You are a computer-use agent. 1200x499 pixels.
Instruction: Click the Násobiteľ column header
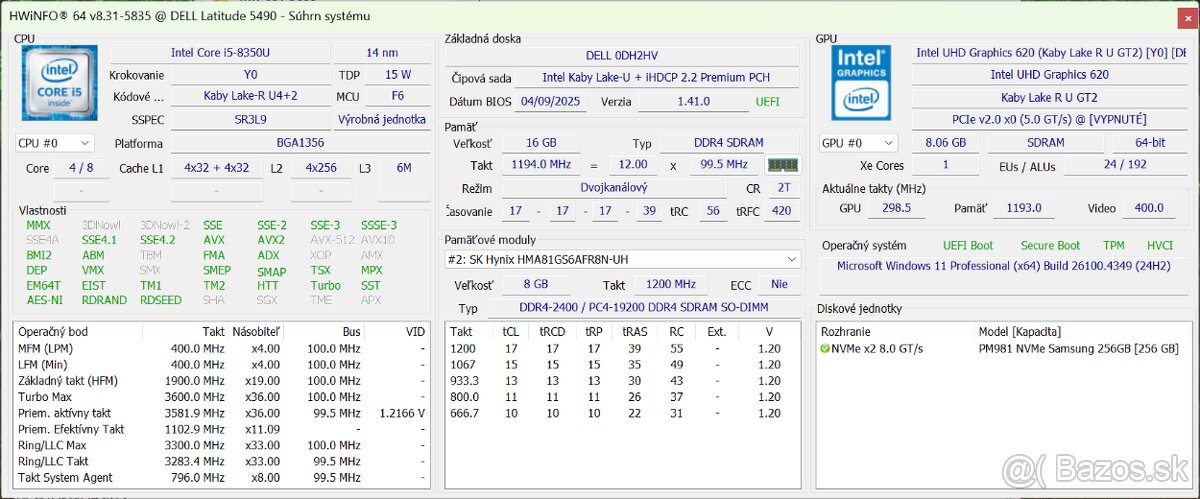click(255, 331)
